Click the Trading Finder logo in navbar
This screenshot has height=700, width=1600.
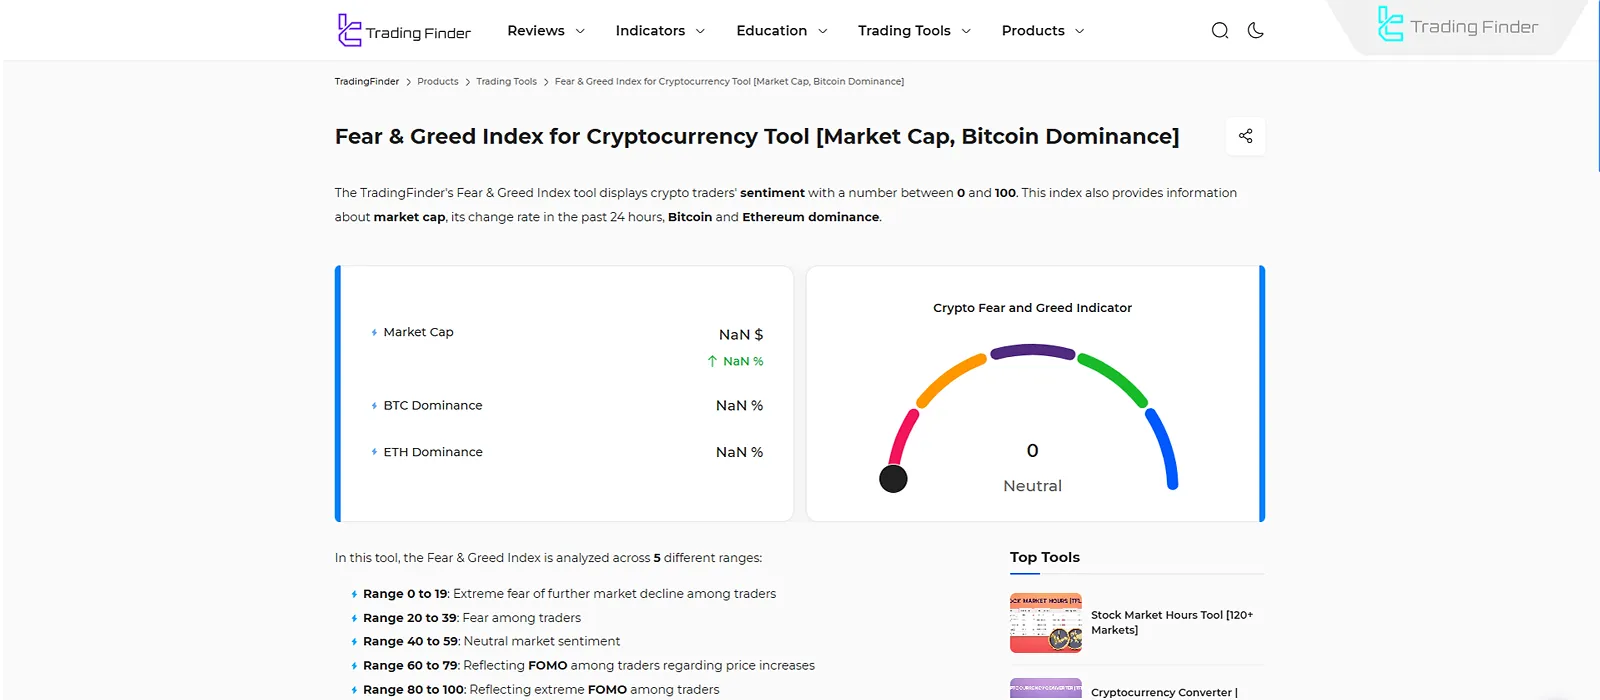(404, 30)
